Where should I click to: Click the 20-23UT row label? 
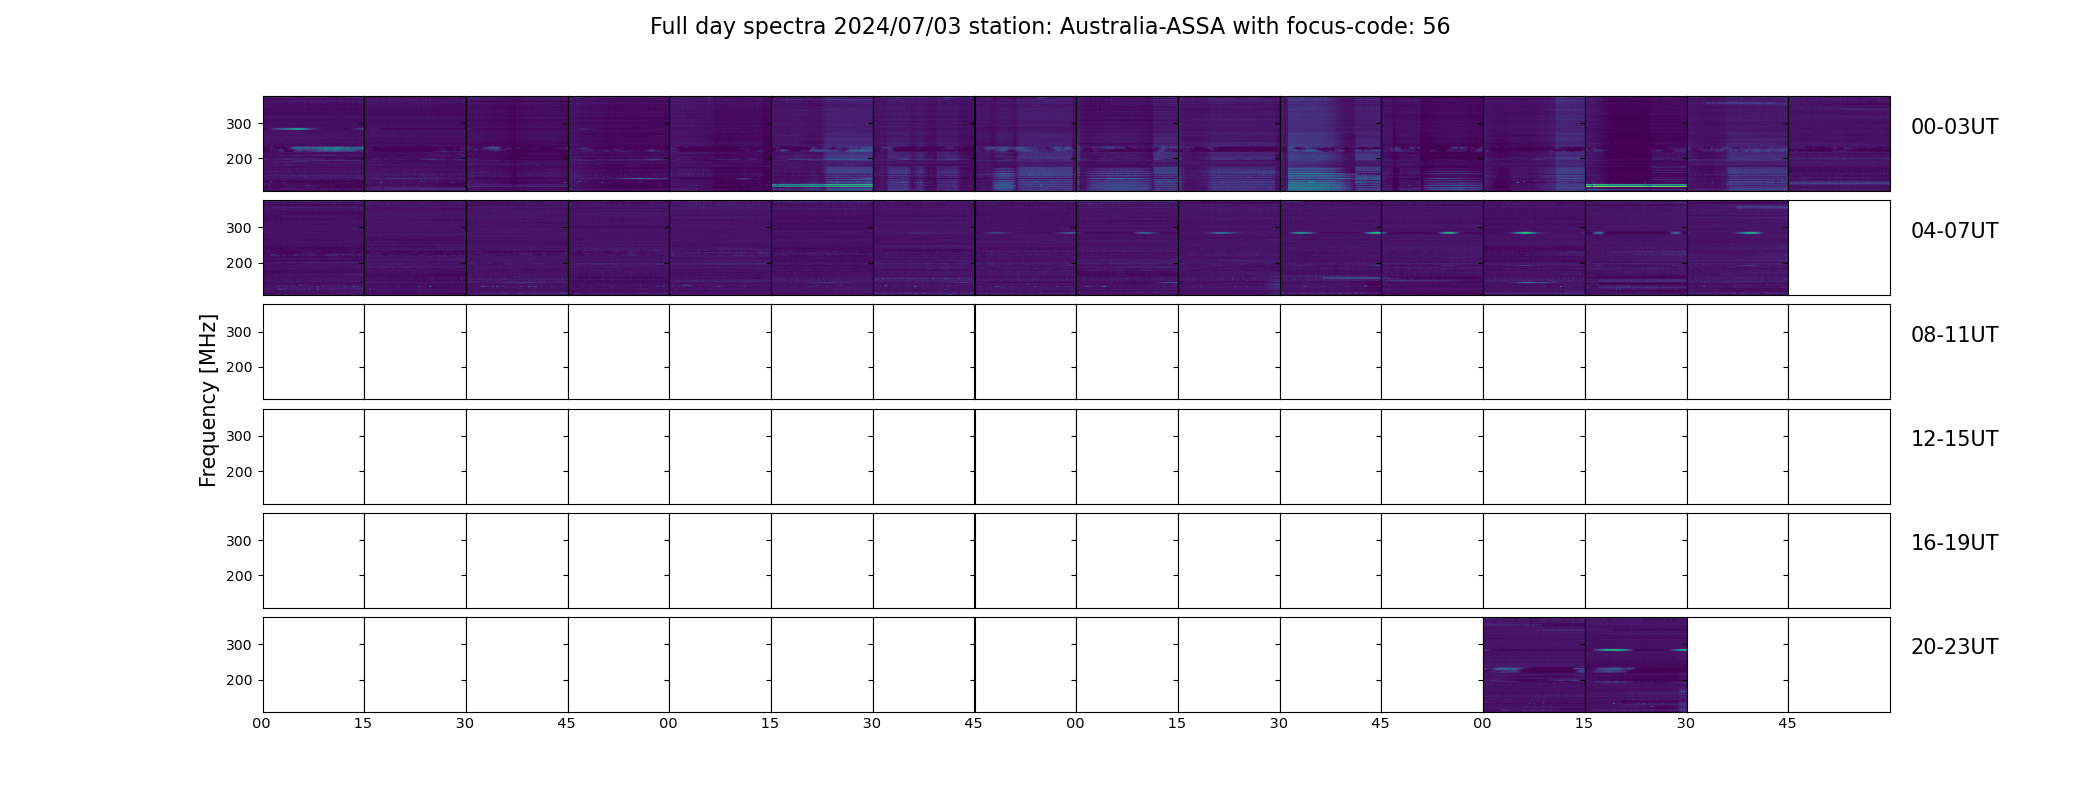pos(1954,647)
